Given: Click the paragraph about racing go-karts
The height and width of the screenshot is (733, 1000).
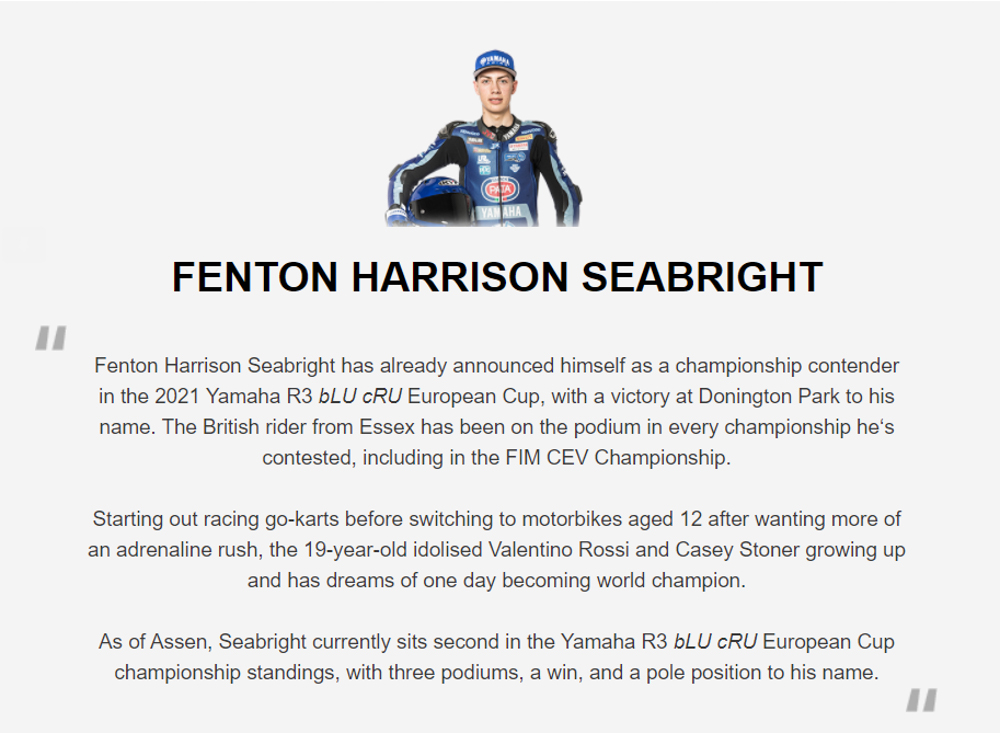Looking at the screenshot, I should 497,549.
